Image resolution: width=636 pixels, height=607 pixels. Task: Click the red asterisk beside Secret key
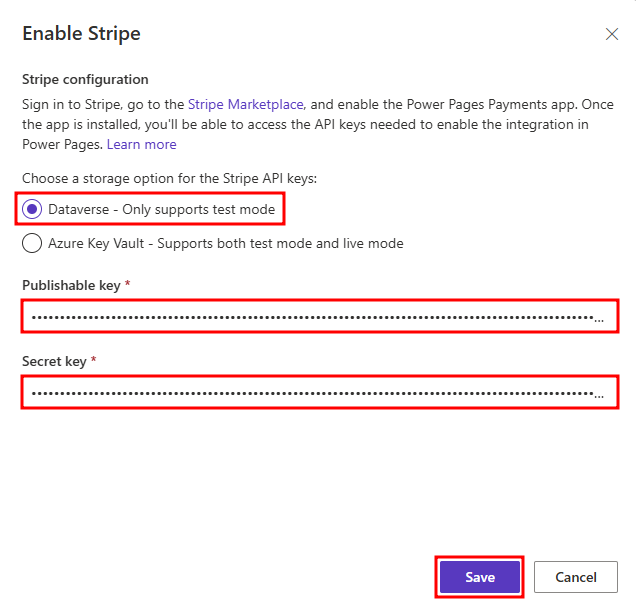(94, 361)
